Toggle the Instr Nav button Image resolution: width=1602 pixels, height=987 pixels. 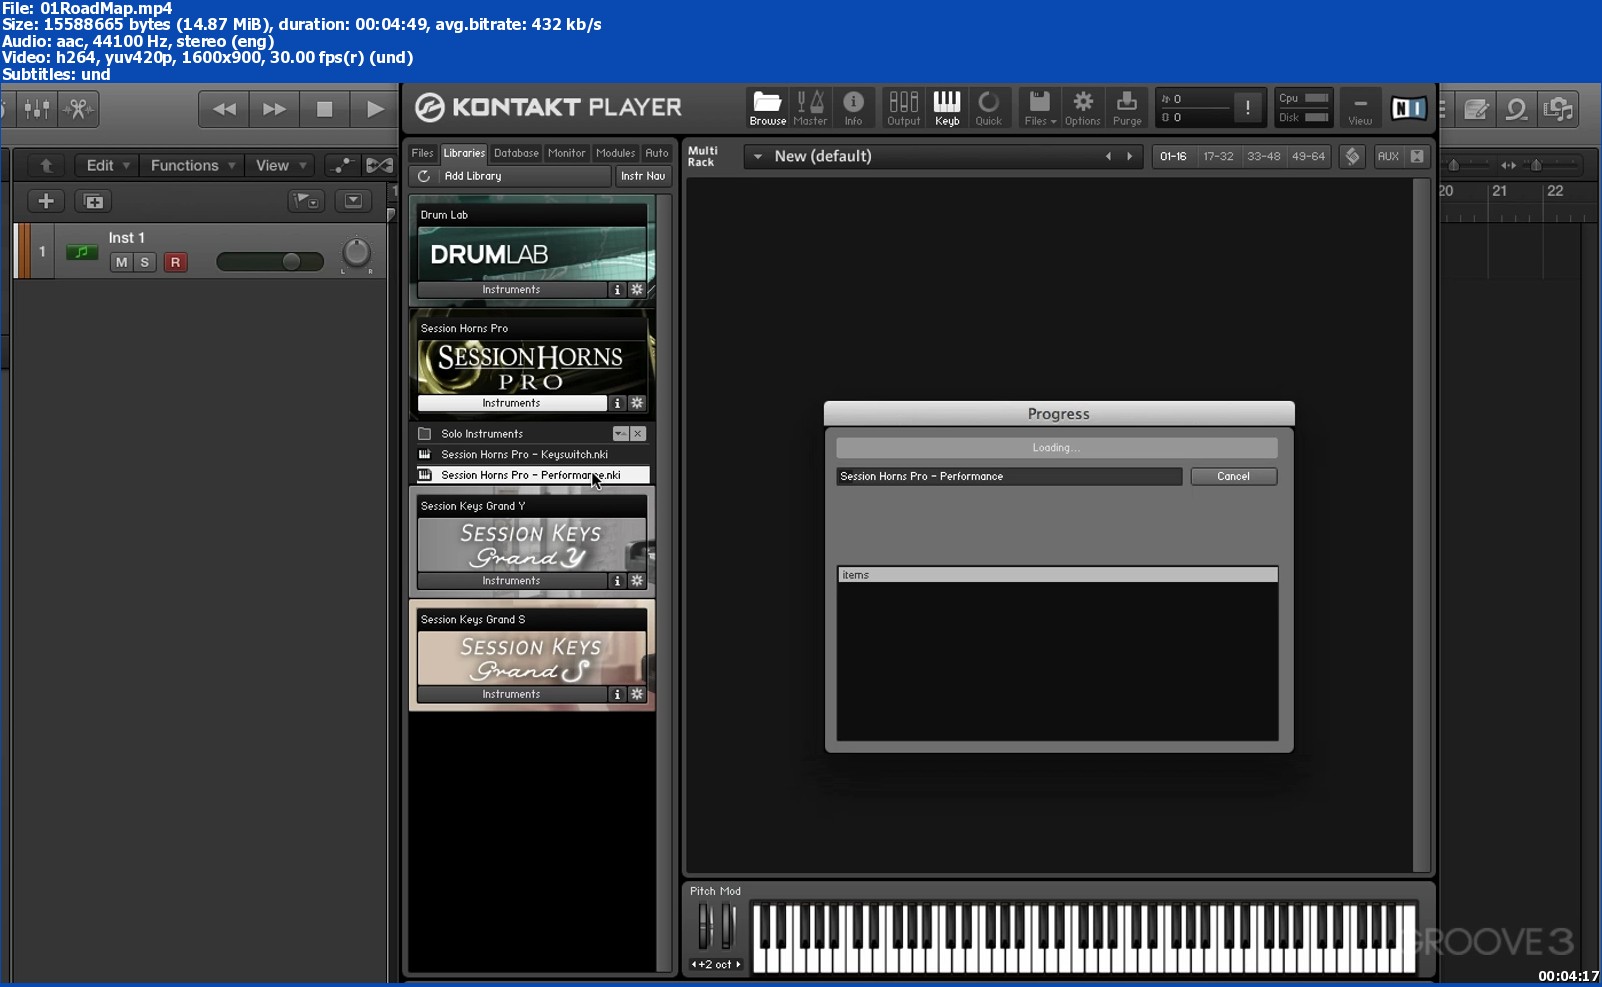tap(643, 176)
